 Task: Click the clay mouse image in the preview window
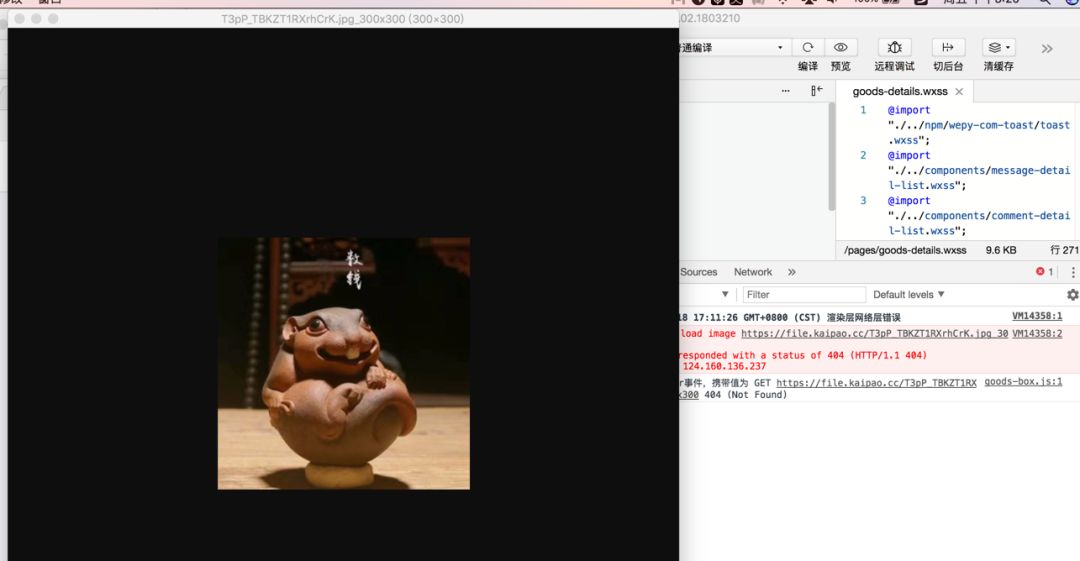[344, 363]
